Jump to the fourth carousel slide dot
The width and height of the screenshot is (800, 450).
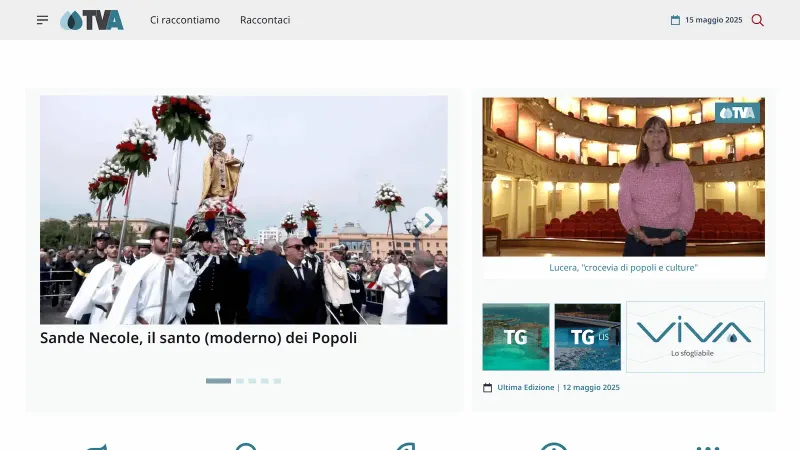(x=265, y=381)
